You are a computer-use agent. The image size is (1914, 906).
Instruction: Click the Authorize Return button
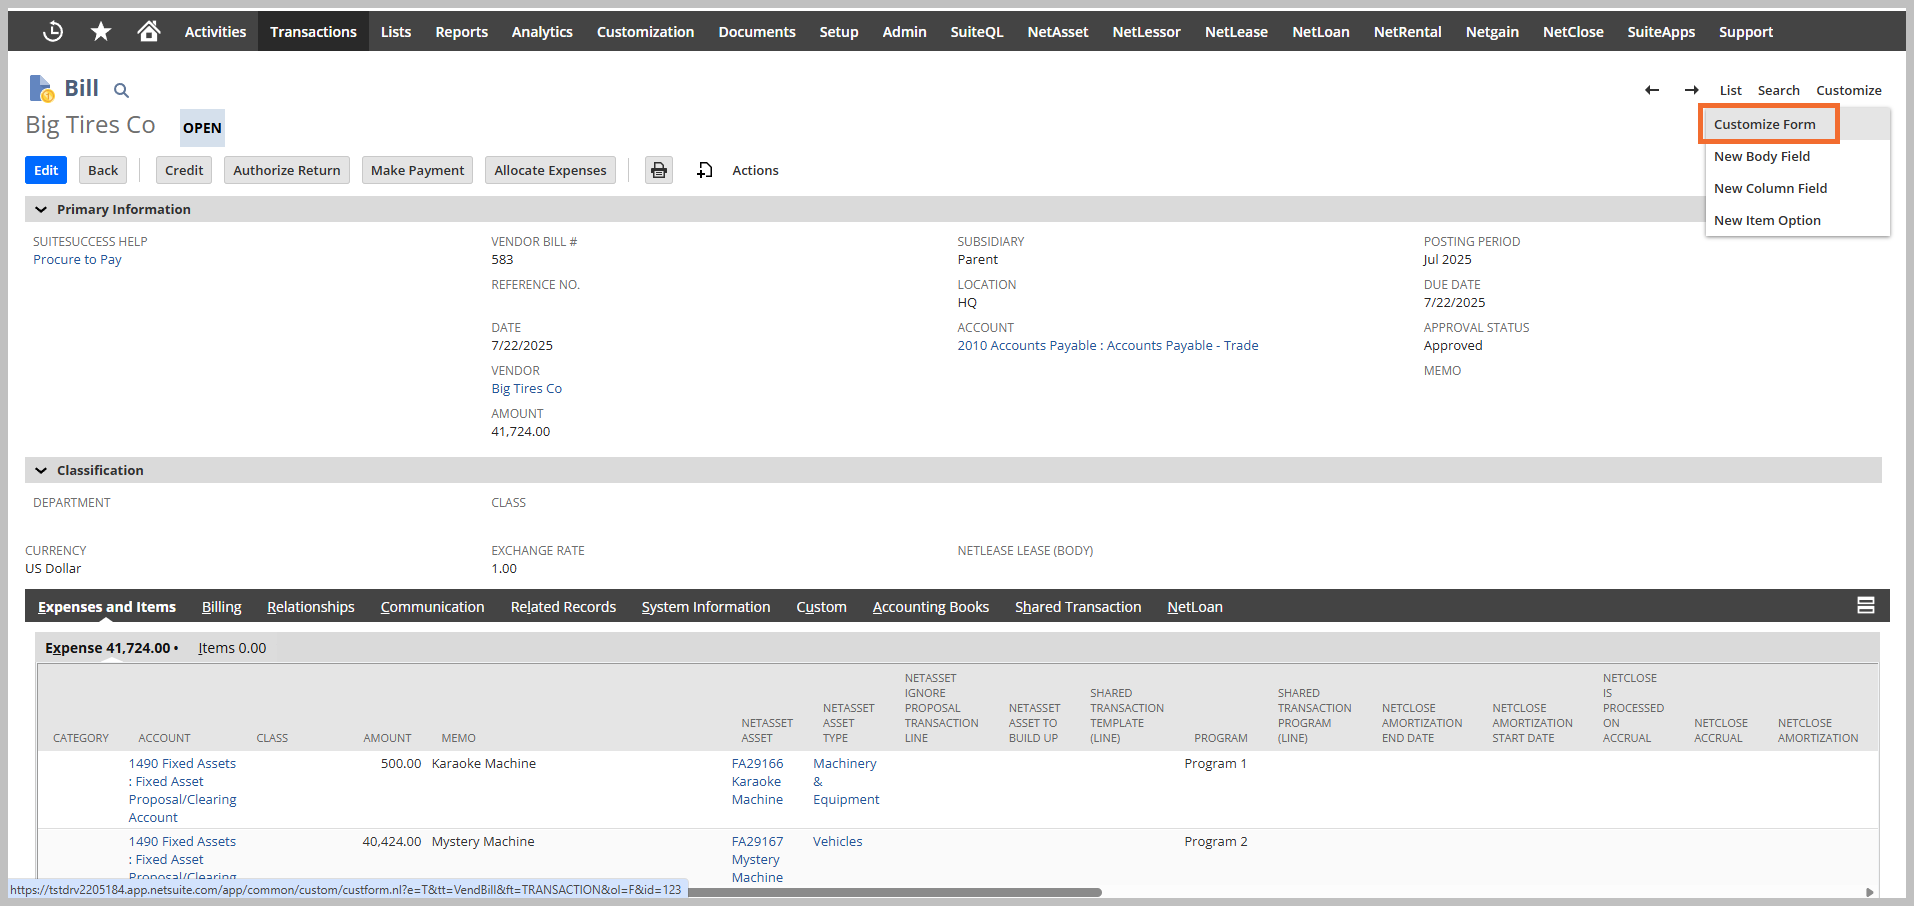[x=287, y=170]
